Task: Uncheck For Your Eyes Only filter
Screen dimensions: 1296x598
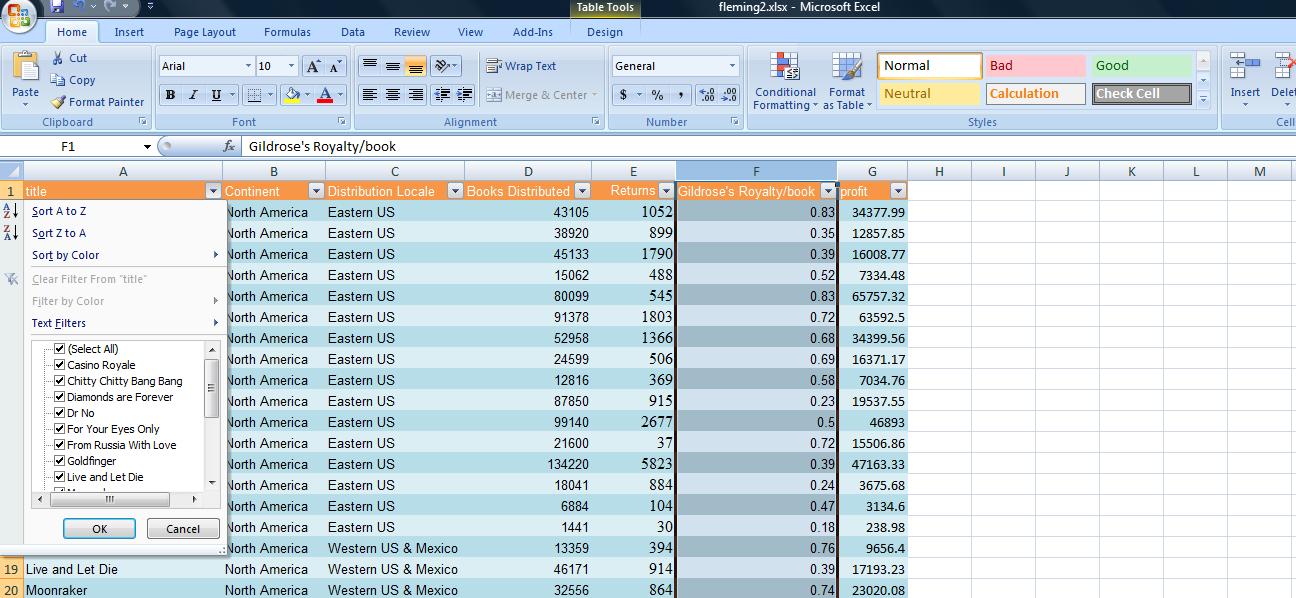Action: click(x=60, y=429)
